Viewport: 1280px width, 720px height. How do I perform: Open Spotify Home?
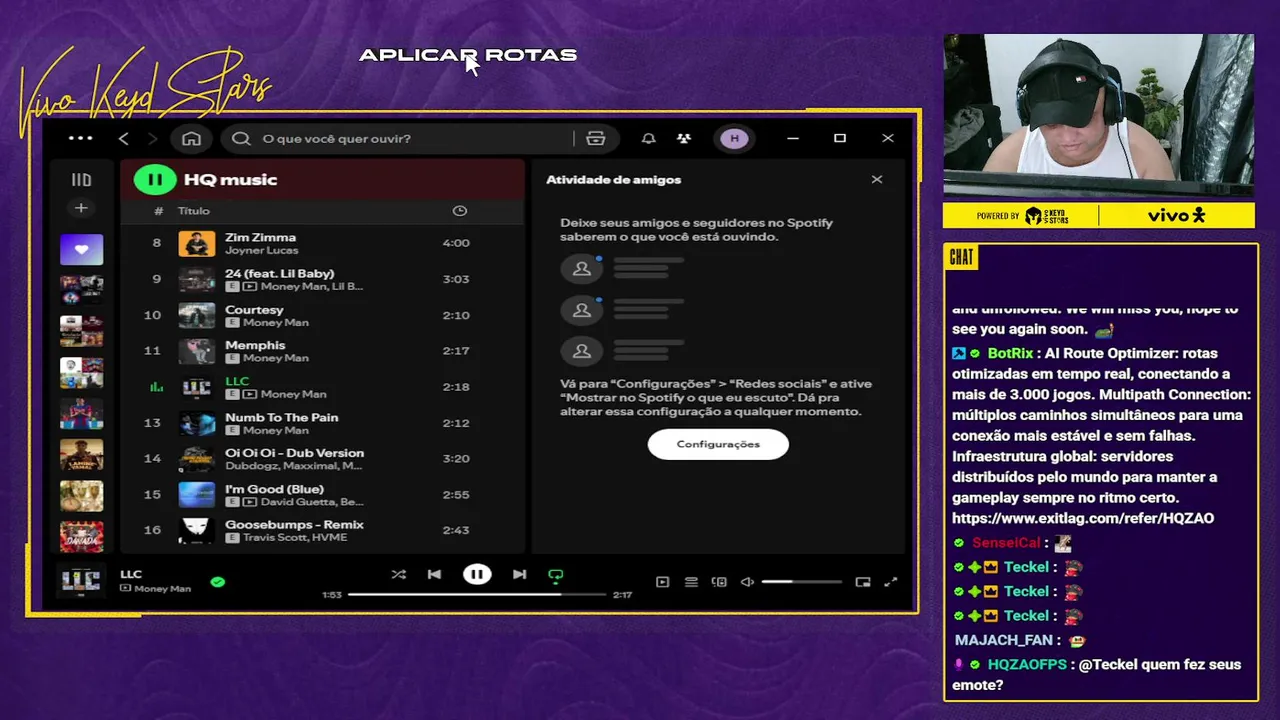point(191,138)
